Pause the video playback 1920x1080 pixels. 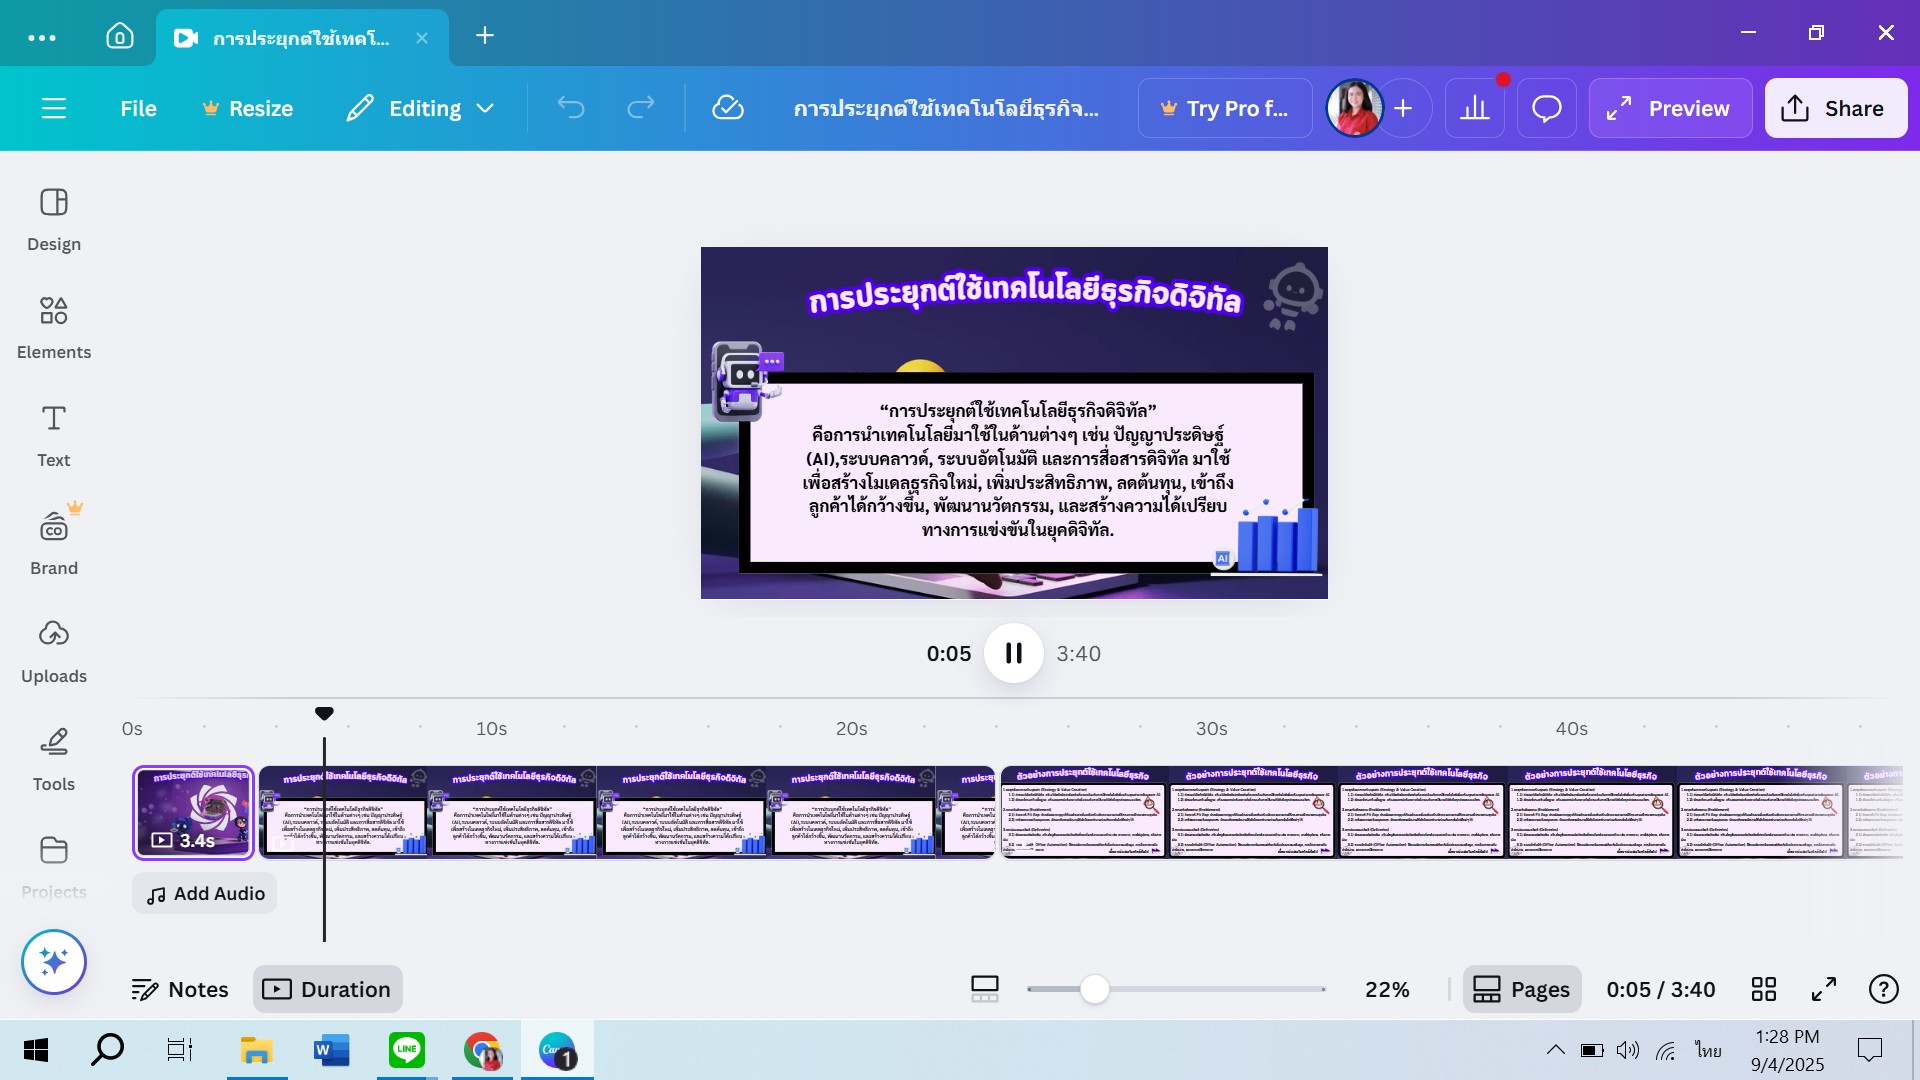point(1013,653)
